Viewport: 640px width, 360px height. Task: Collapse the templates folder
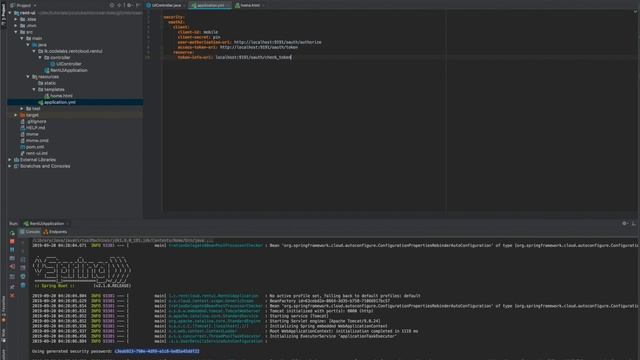click(34, 89)
